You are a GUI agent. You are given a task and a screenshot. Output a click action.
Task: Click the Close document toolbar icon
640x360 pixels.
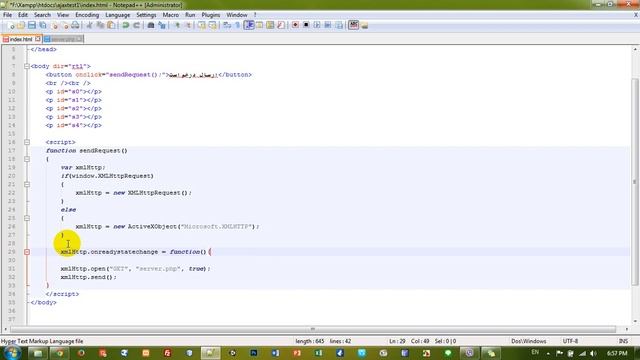tap(54, 25)
